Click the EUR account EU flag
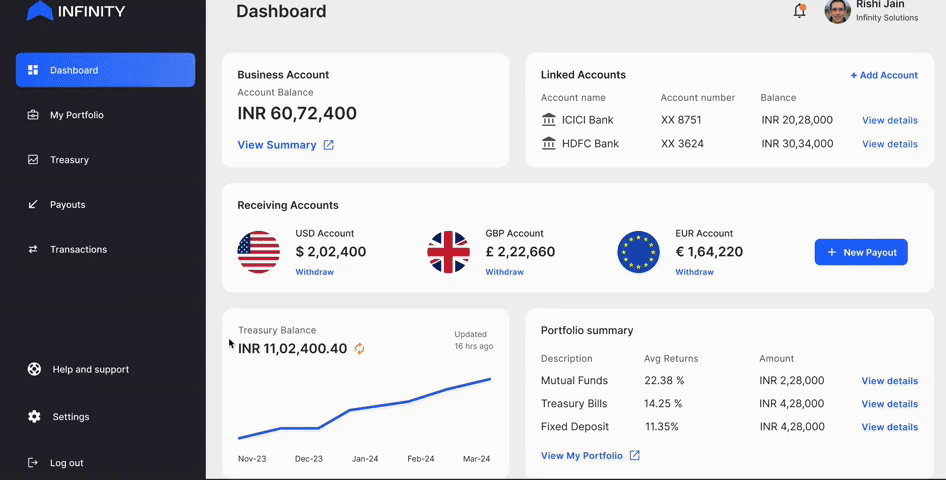This screenshot has height=480, width=946. click(638, 252)
